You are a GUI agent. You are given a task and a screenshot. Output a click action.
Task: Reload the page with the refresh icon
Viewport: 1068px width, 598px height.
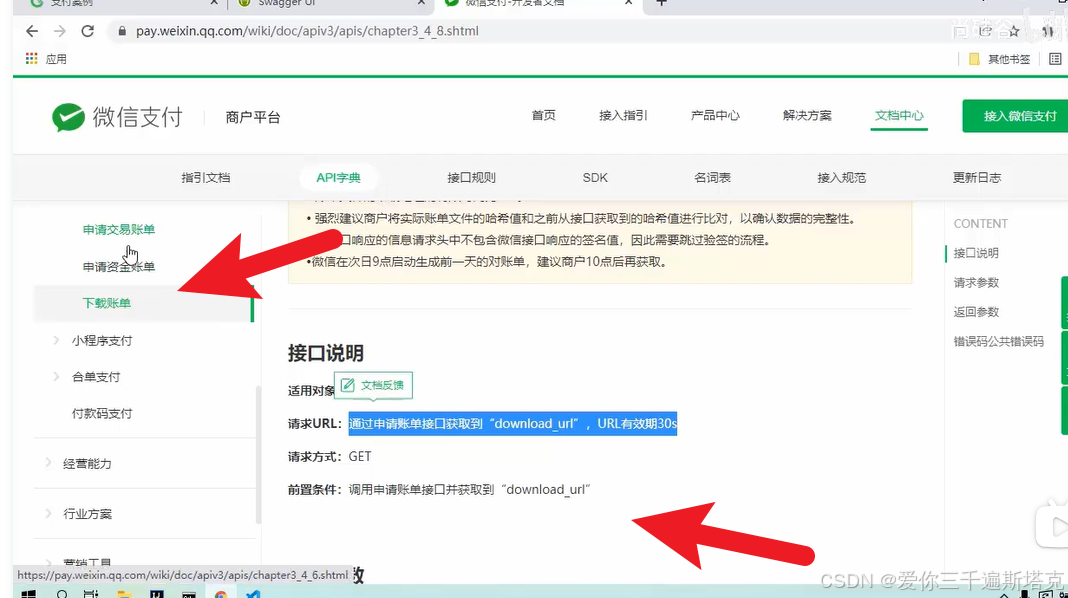click(88, 31)
